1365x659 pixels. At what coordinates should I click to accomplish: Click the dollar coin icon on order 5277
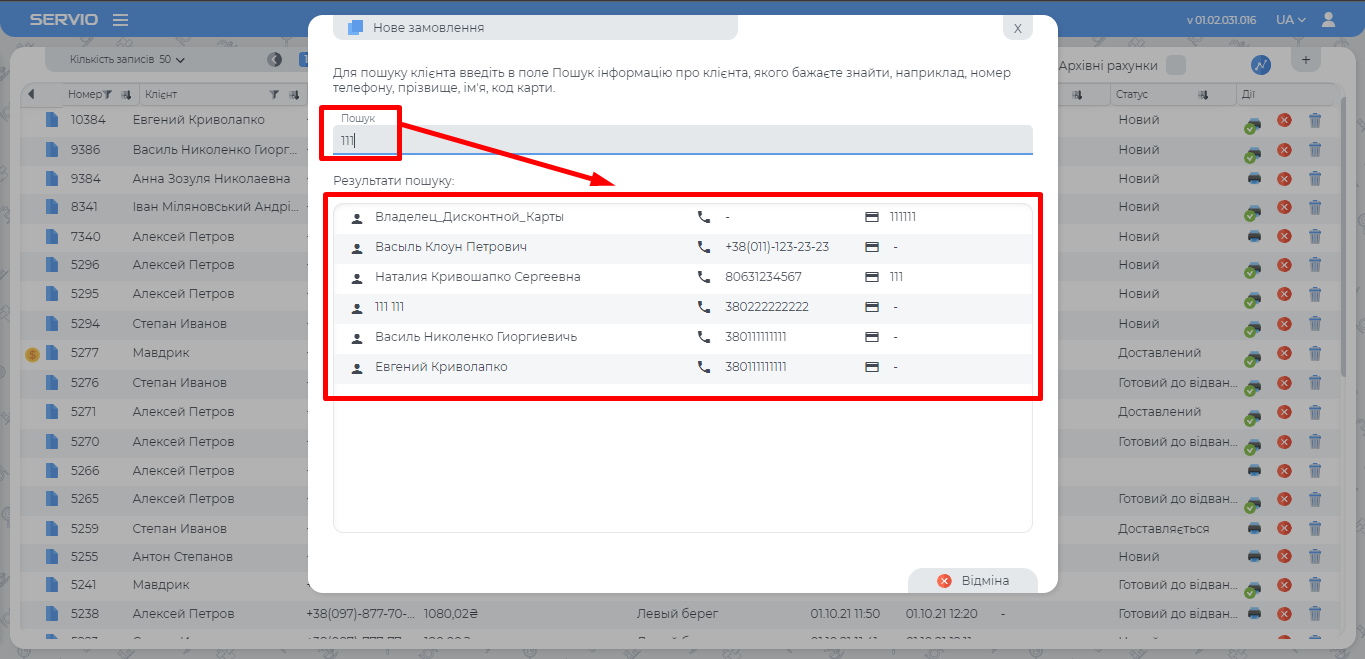pos(32,354)
